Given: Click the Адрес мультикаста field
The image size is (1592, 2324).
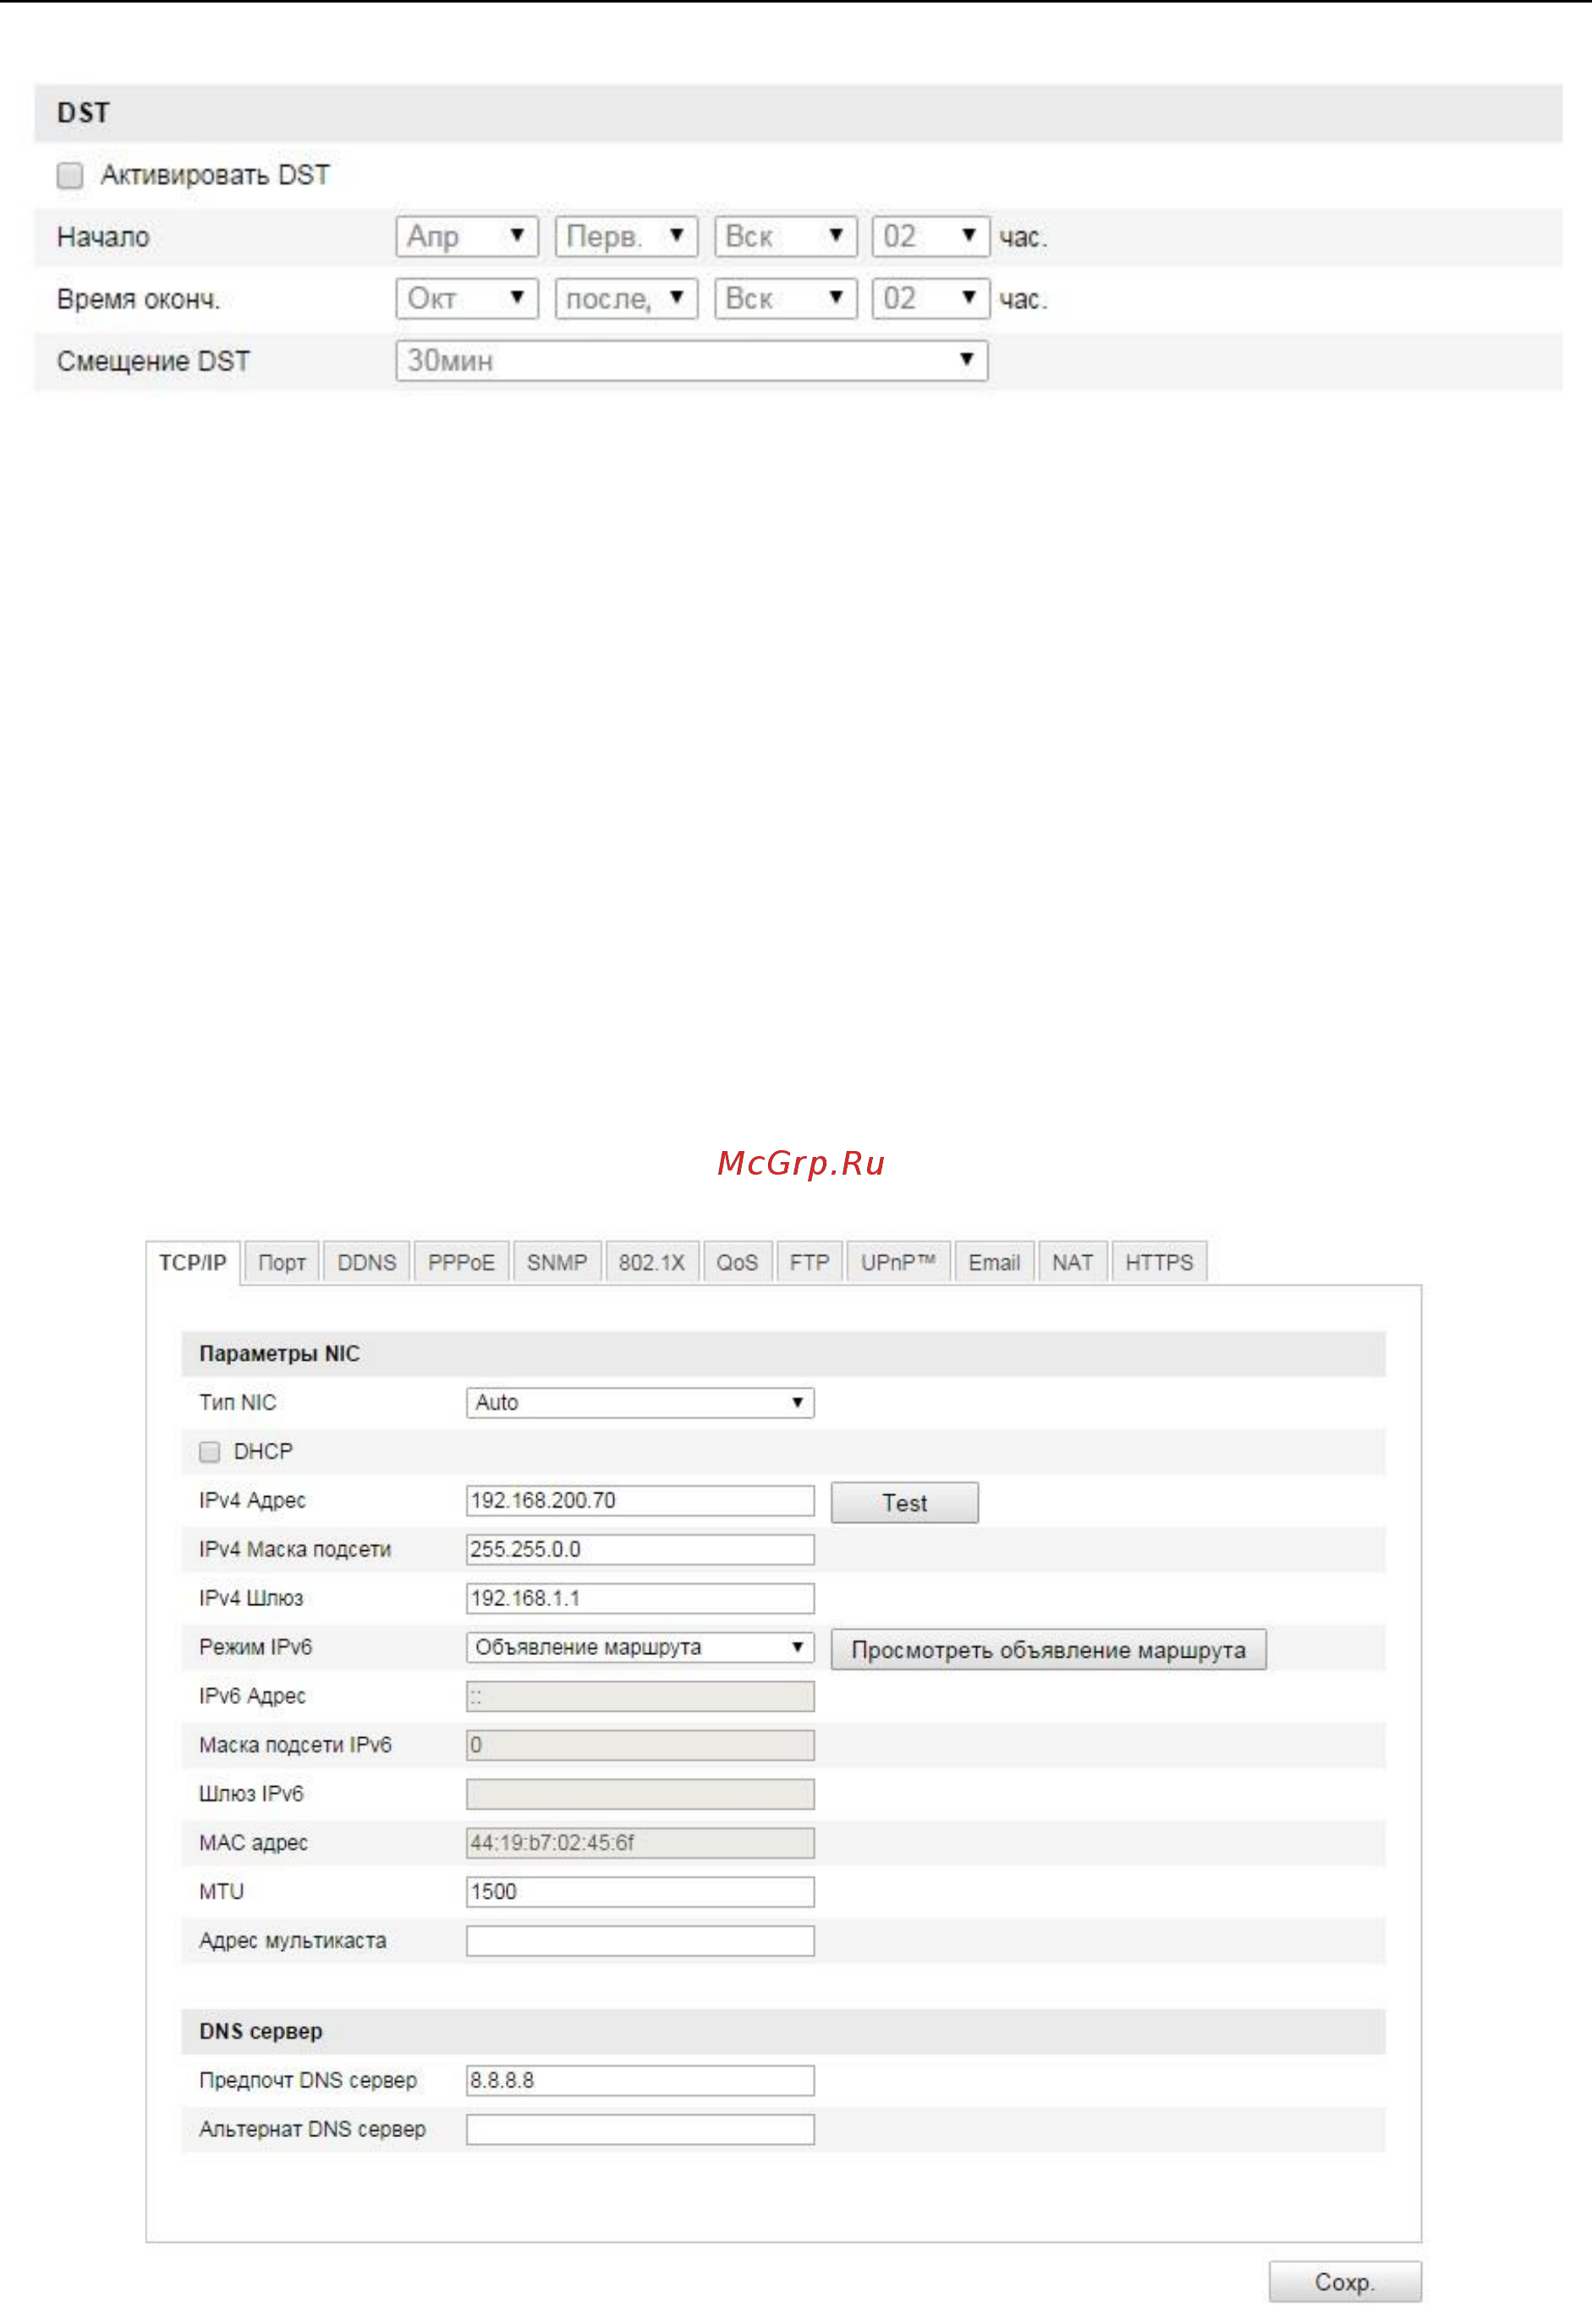Looking at the screenshot, I should coord(640,1941).
